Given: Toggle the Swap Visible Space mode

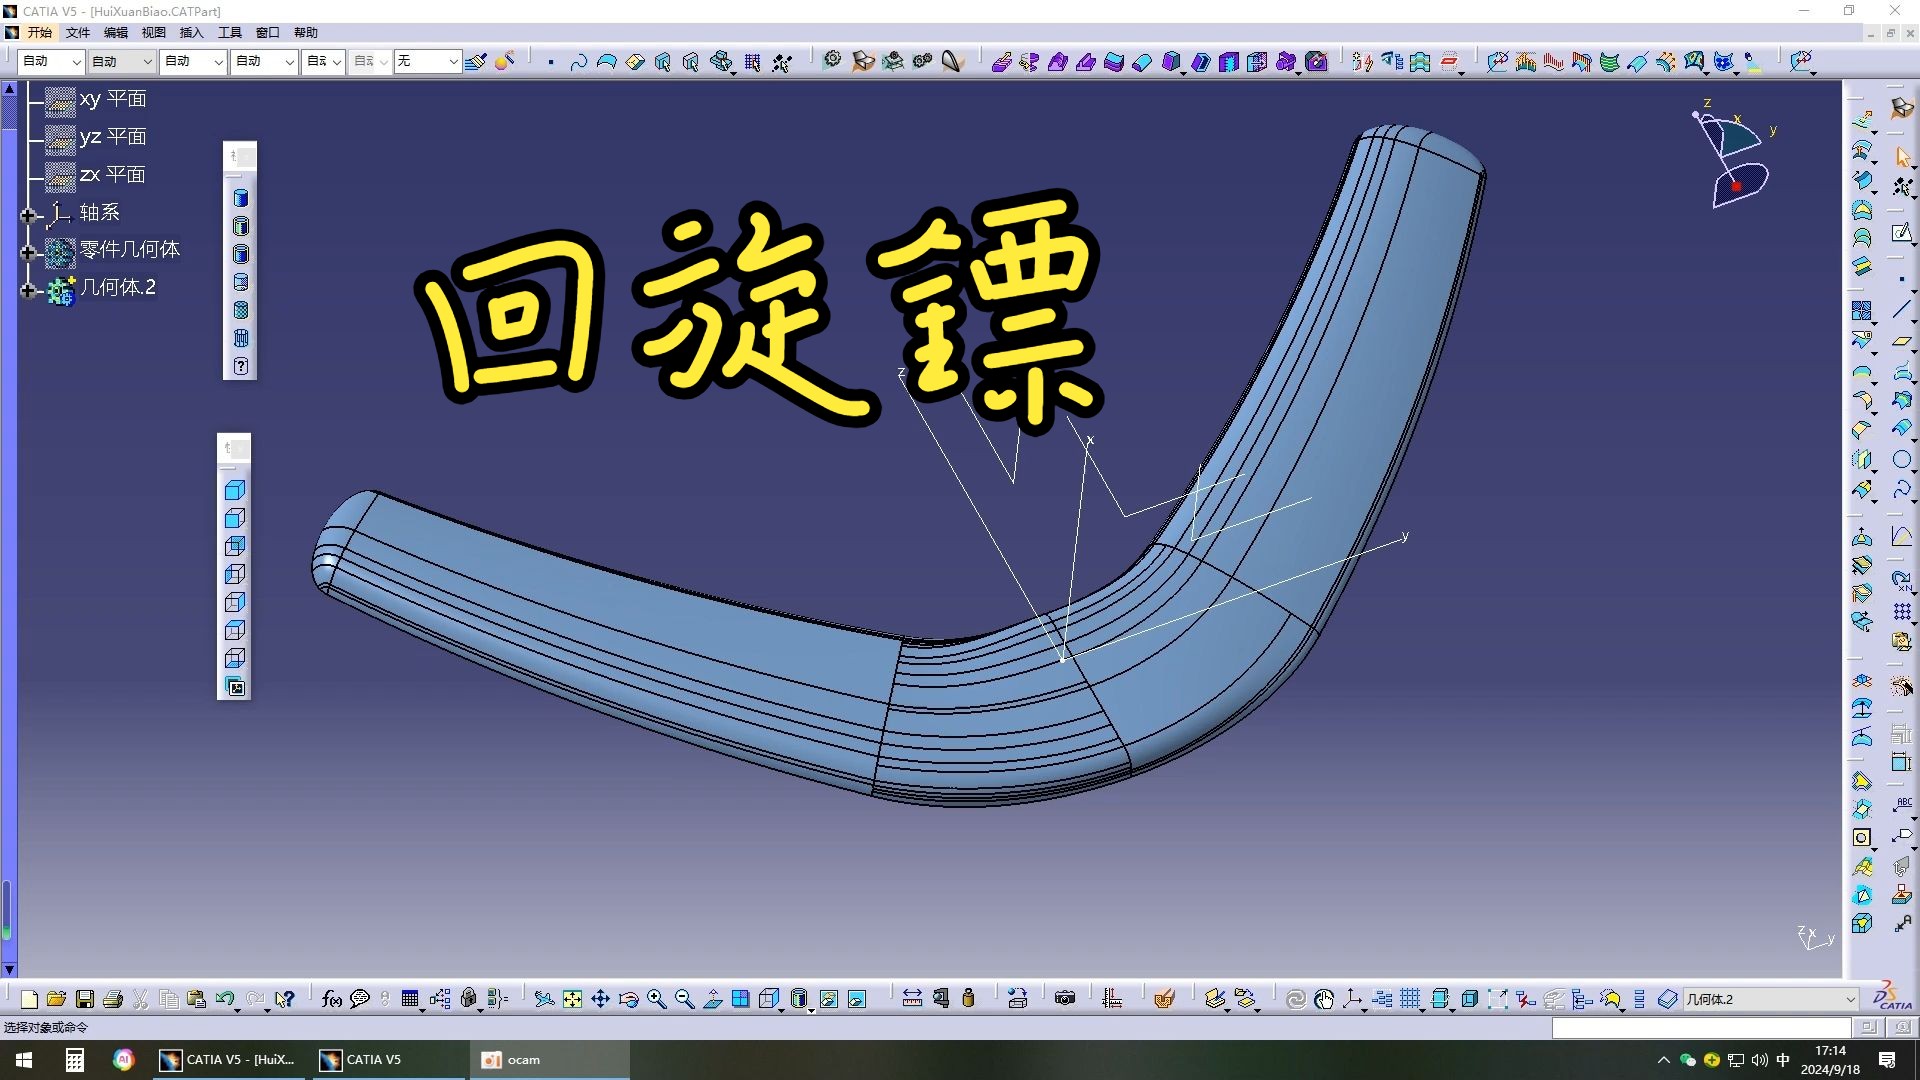Looking at the screenshot, I should pyautogui.click(x=856, y=999).
